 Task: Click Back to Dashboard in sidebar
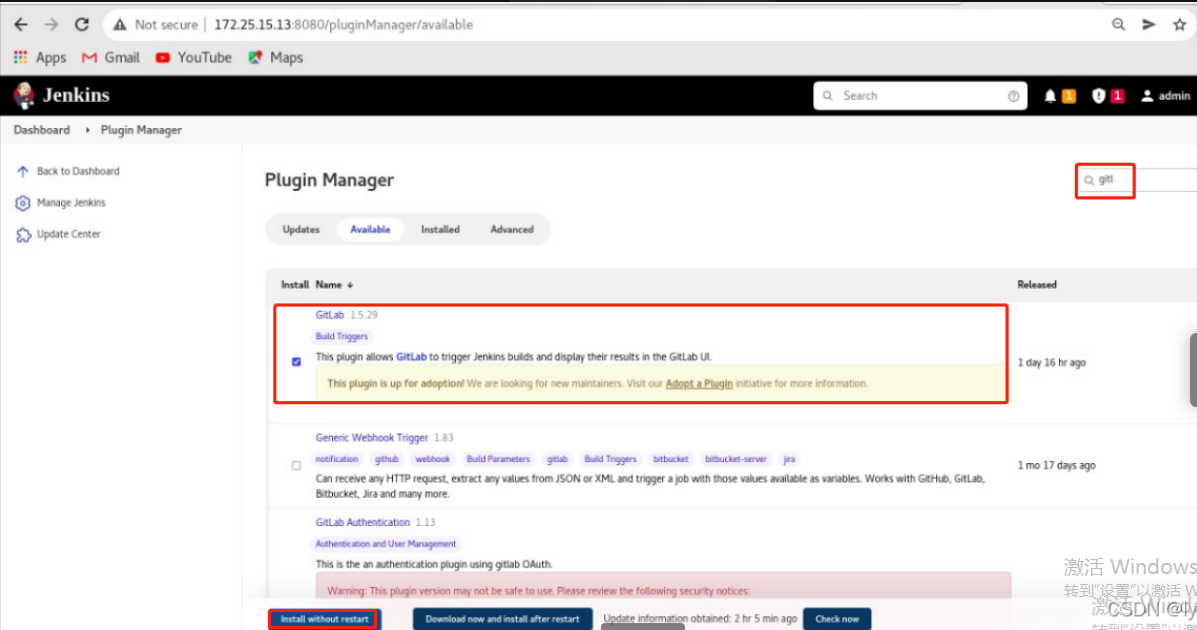[67, 171]
